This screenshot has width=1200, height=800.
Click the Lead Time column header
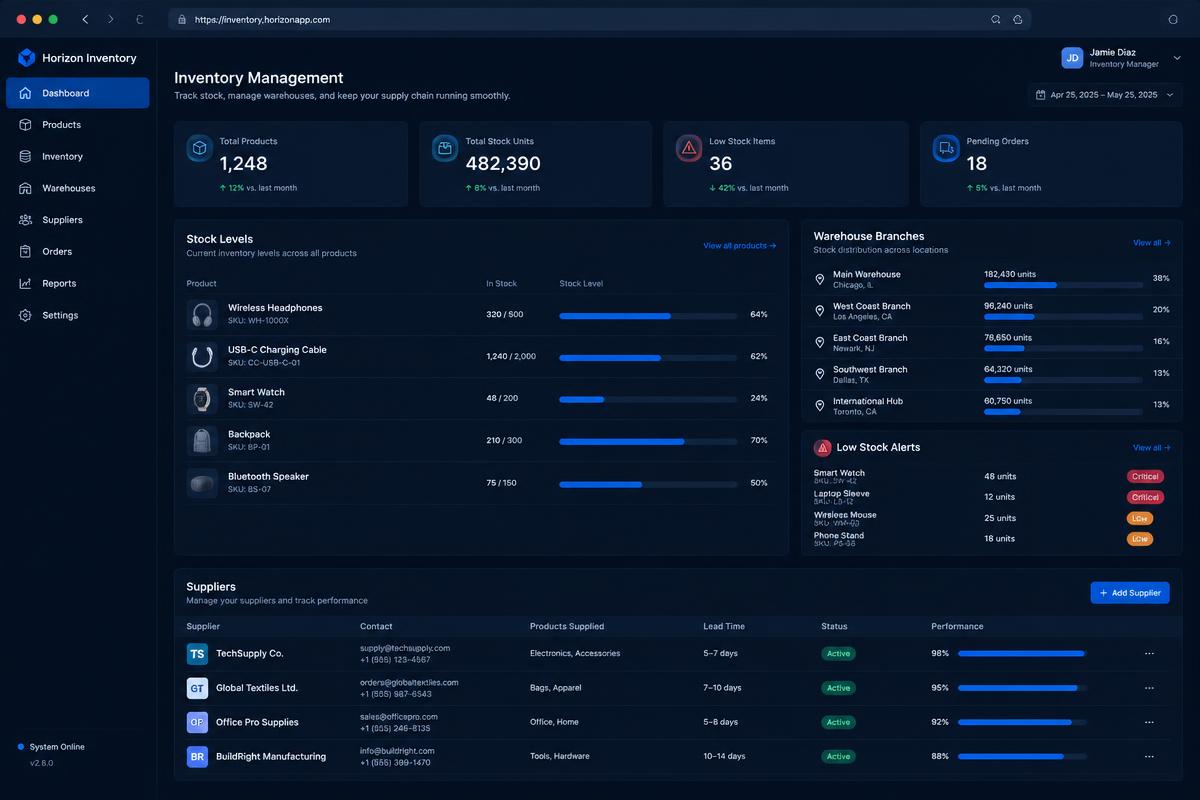(724, 626)
